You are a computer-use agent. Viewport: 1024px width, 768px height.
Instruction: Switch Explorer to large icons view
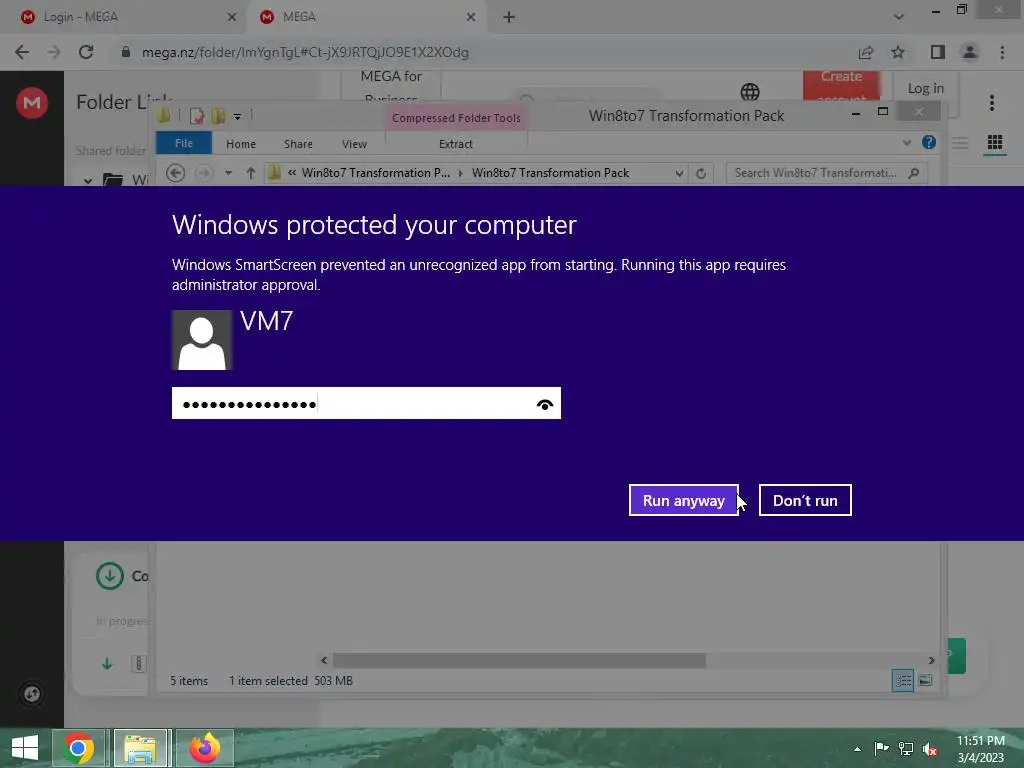(x=925, y=680)
